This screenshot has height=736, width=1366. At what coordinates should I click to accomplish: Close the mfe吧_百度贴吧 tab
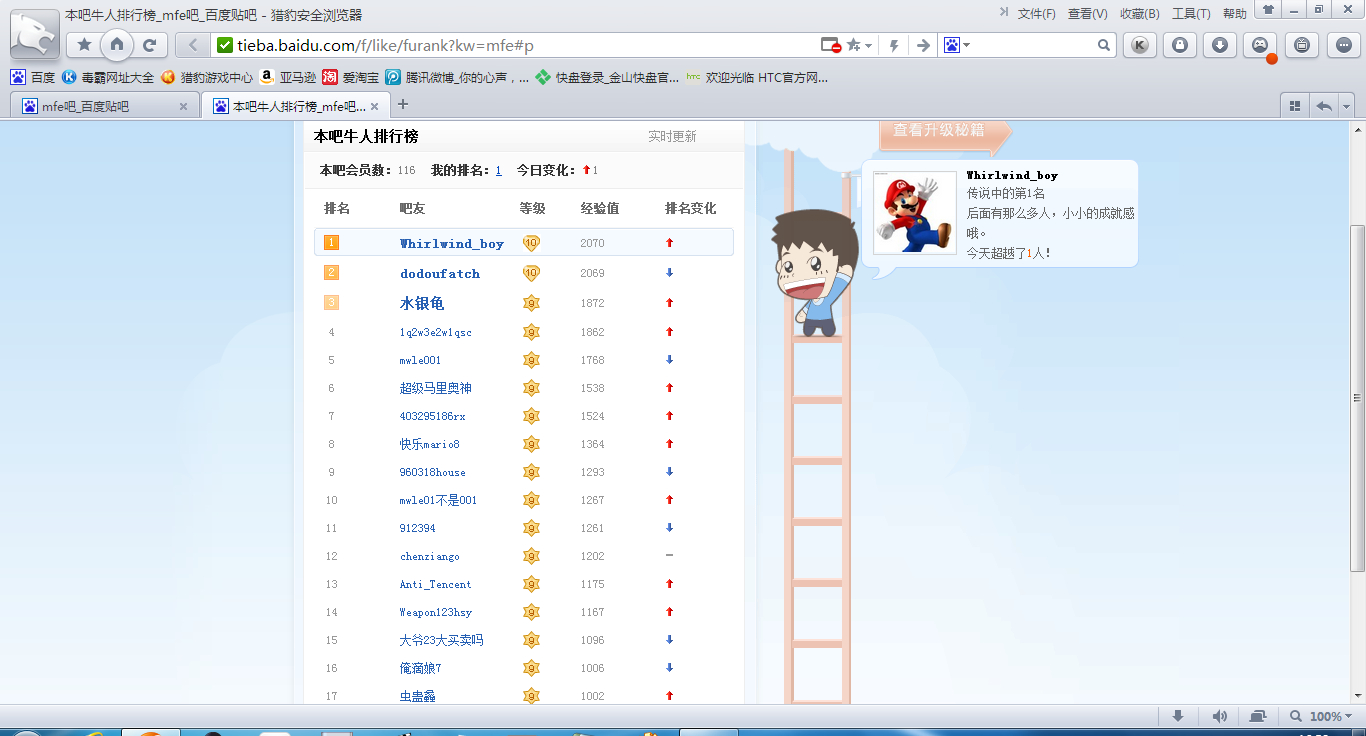[183, 106]
